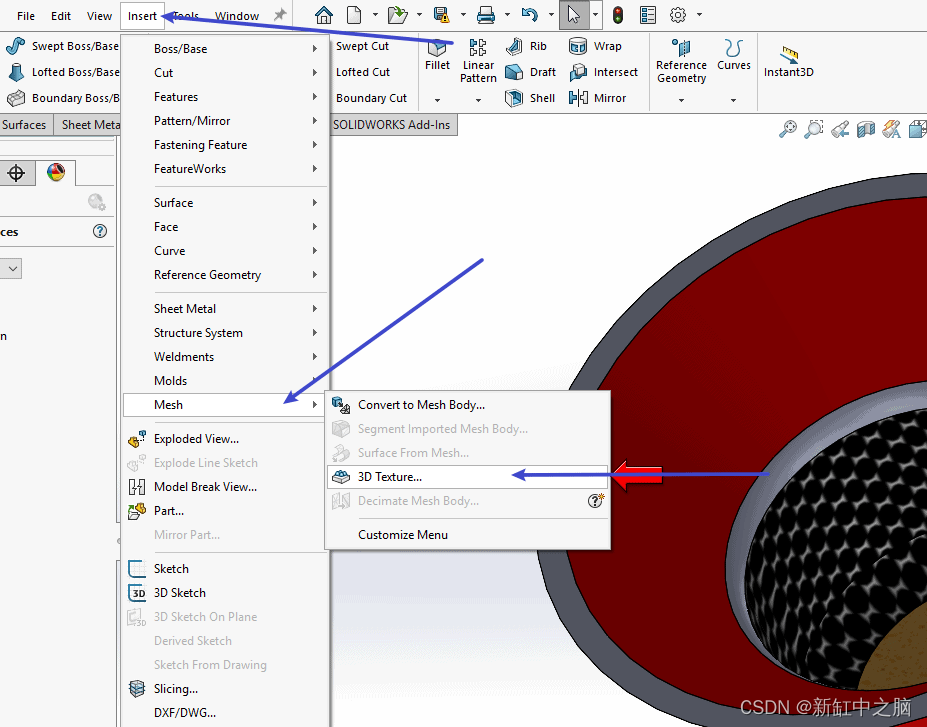927x727 pixels.
Task: Select the Linear Pattern tool
Action: [478, 61]
